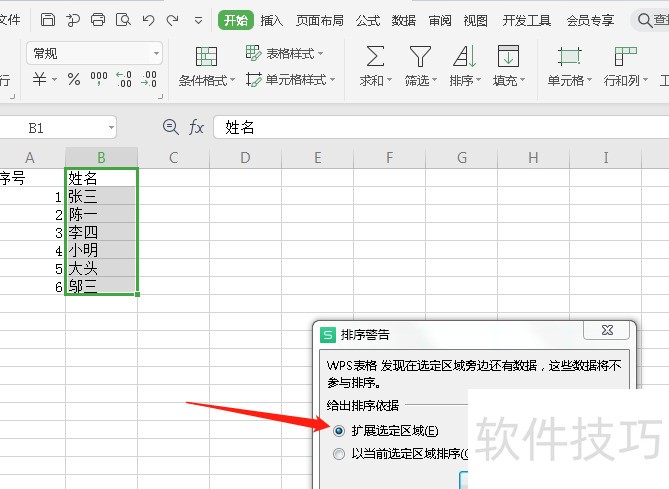This screenshot has width=669, height=489.
Task: Click the 求和 sum icon
Action: point(375,56)
